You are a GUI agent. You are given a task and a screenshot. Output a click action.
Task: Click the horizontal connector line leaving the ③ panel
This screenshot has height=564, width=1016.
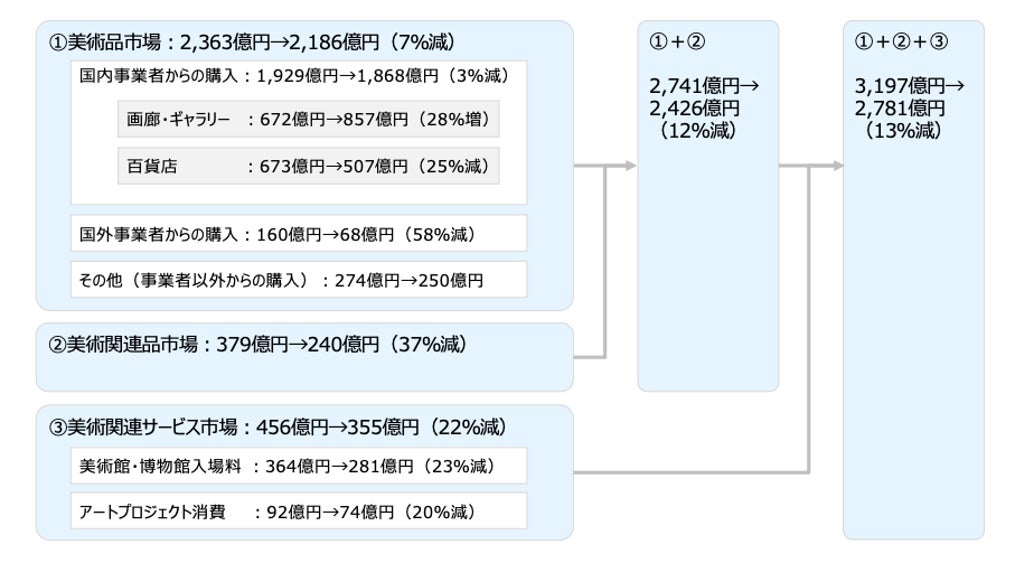click(x=690, y=473)
